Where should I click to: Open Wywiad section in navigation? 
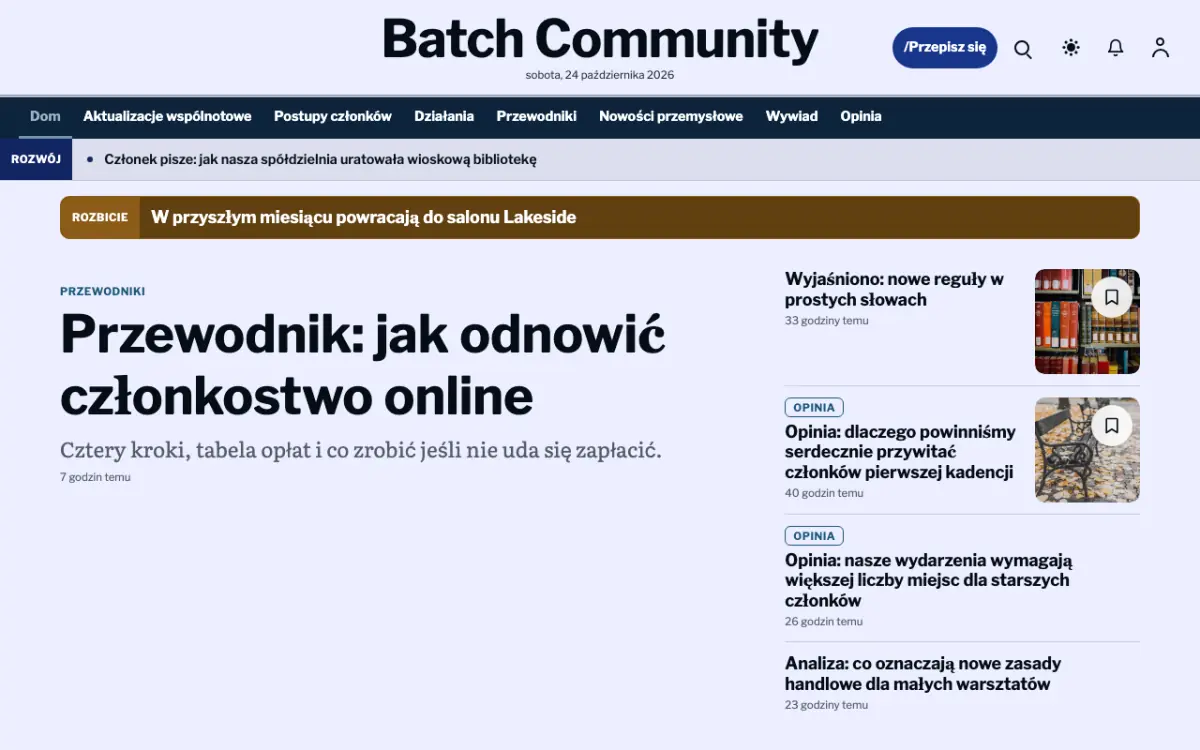point(792,116)
